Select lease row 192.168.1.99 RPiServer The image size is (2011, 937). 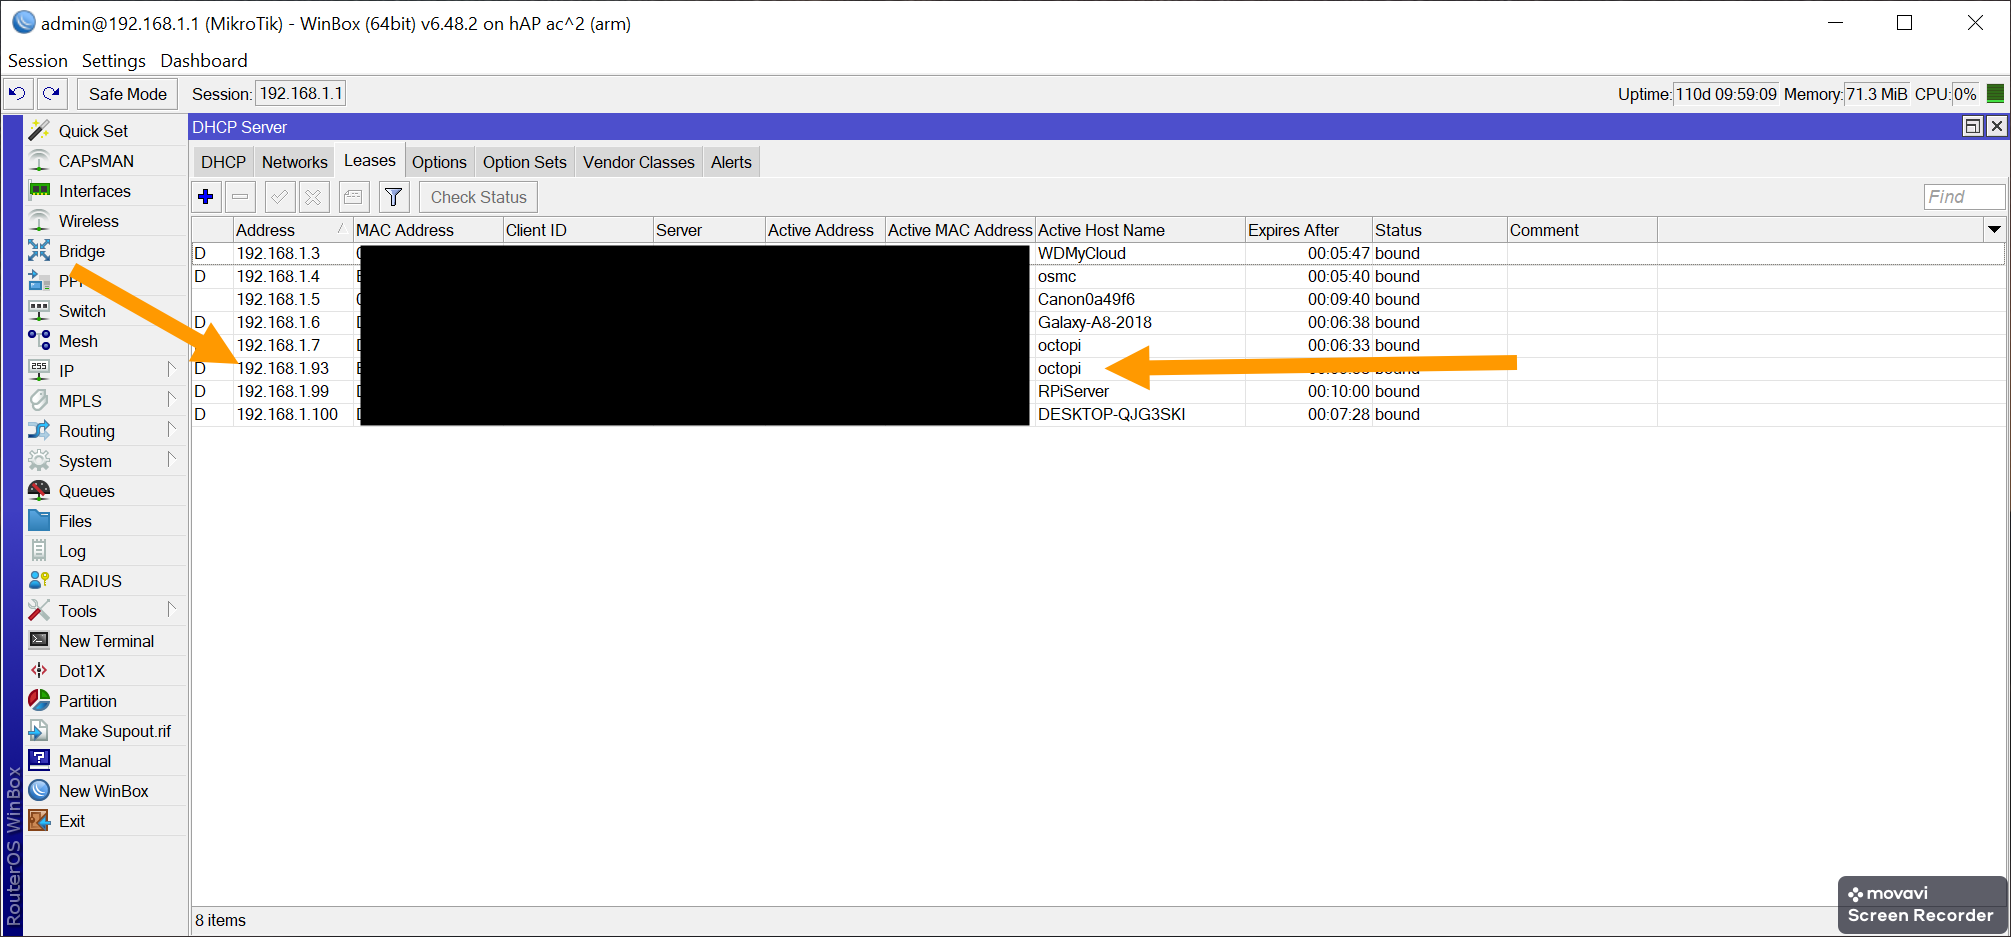click(x=1098, y=392)
